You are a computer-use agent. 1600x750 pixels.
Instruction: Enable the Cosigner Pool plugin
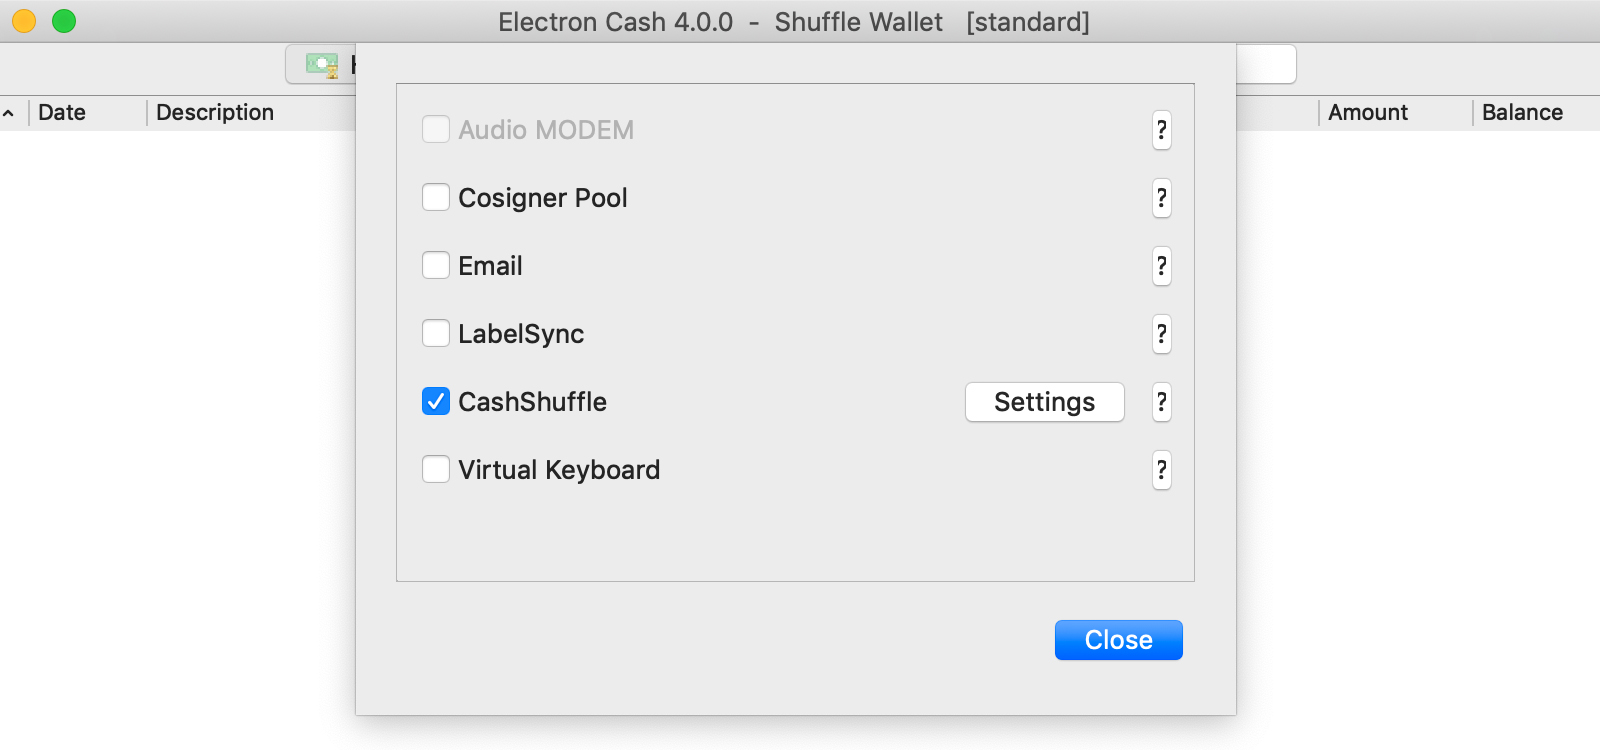pyautogui.click(x=435, y=197)
